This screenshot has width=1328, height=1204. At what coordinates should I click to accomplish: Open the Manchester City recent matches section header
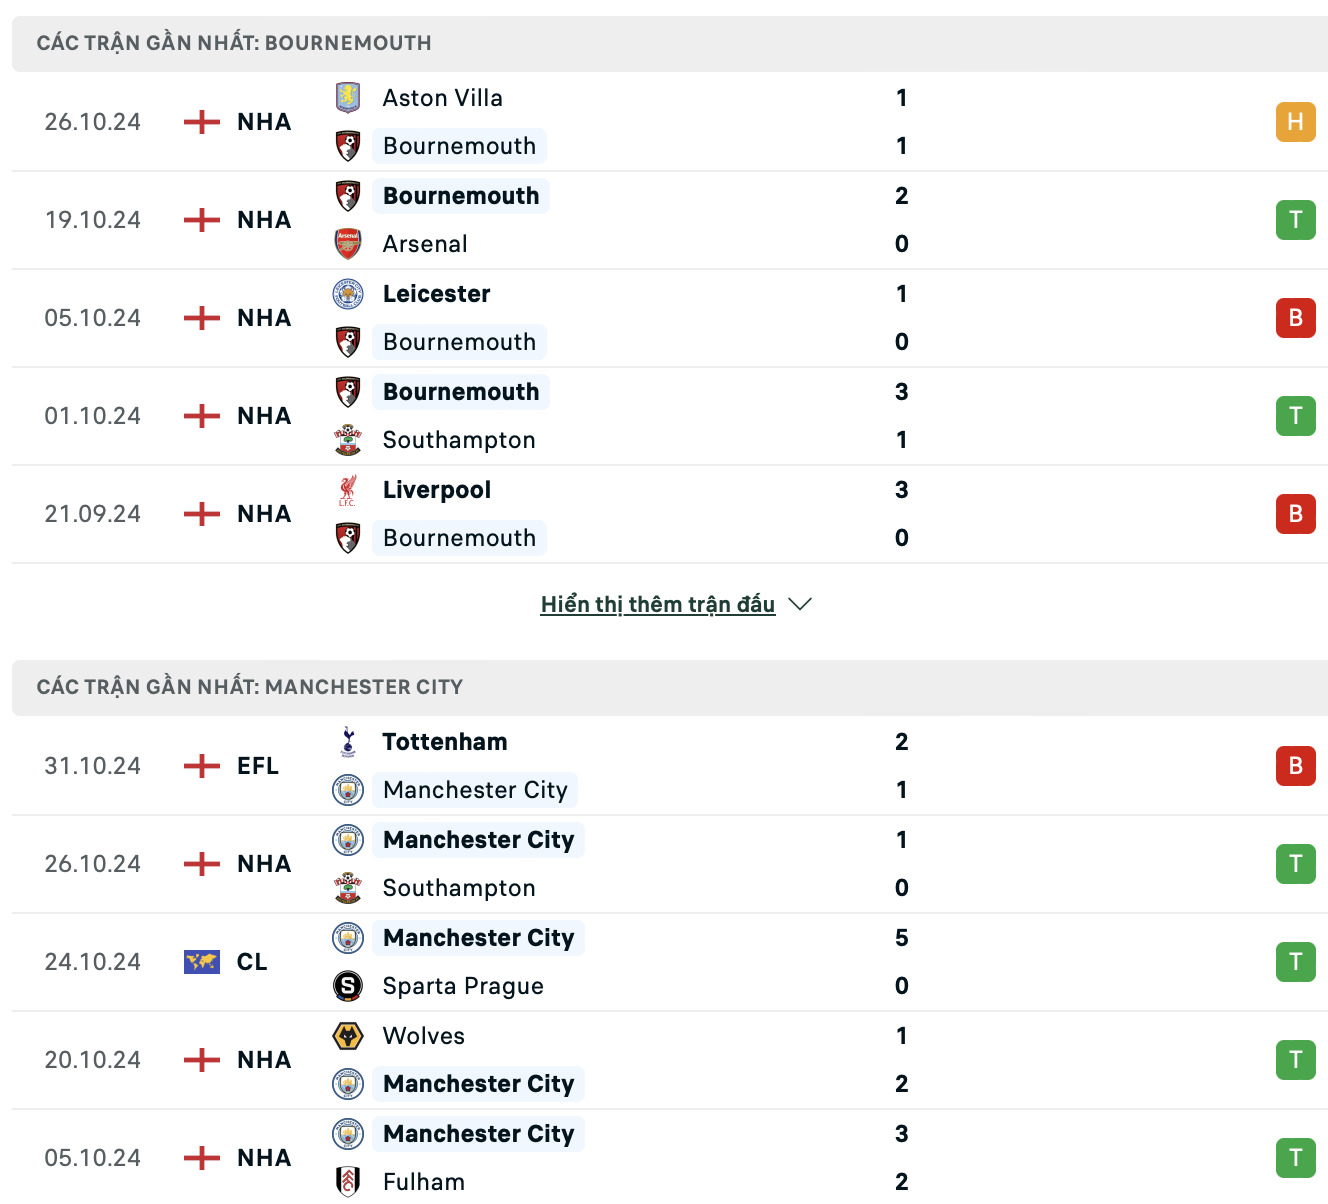click(x=250, y=687)
